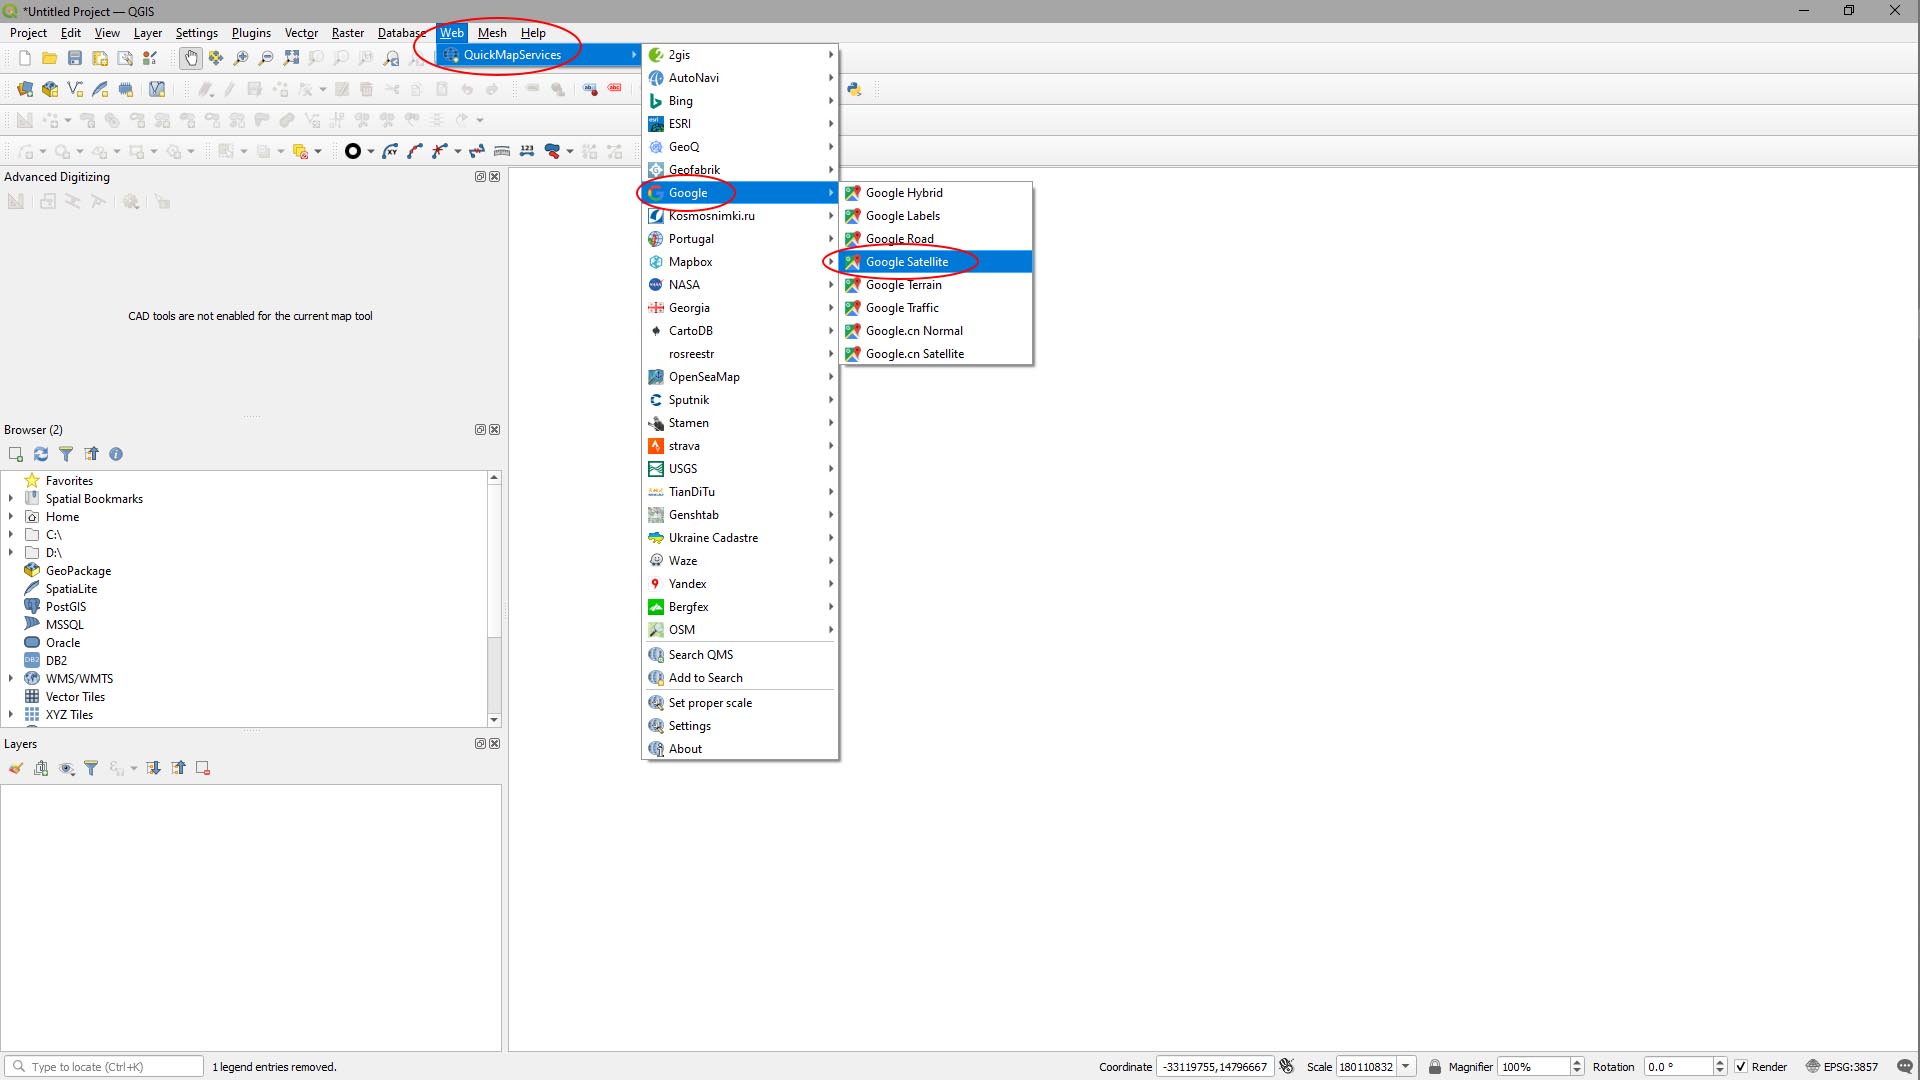This screenshot has width=1920, height=1080.
Task: Open the Raster menu
Action: pos(348,33)
